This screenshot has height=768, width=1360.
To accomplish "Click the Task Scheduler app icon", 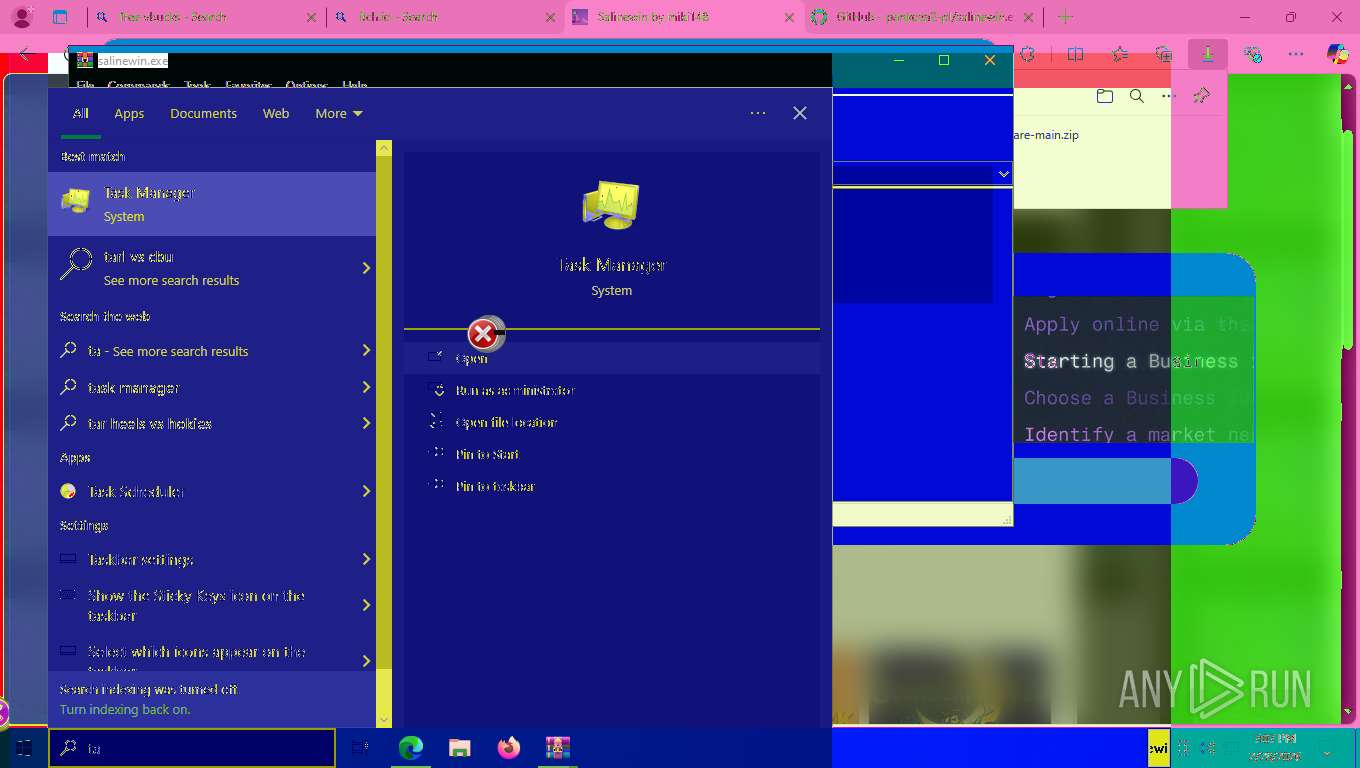I will coord(68,491).
